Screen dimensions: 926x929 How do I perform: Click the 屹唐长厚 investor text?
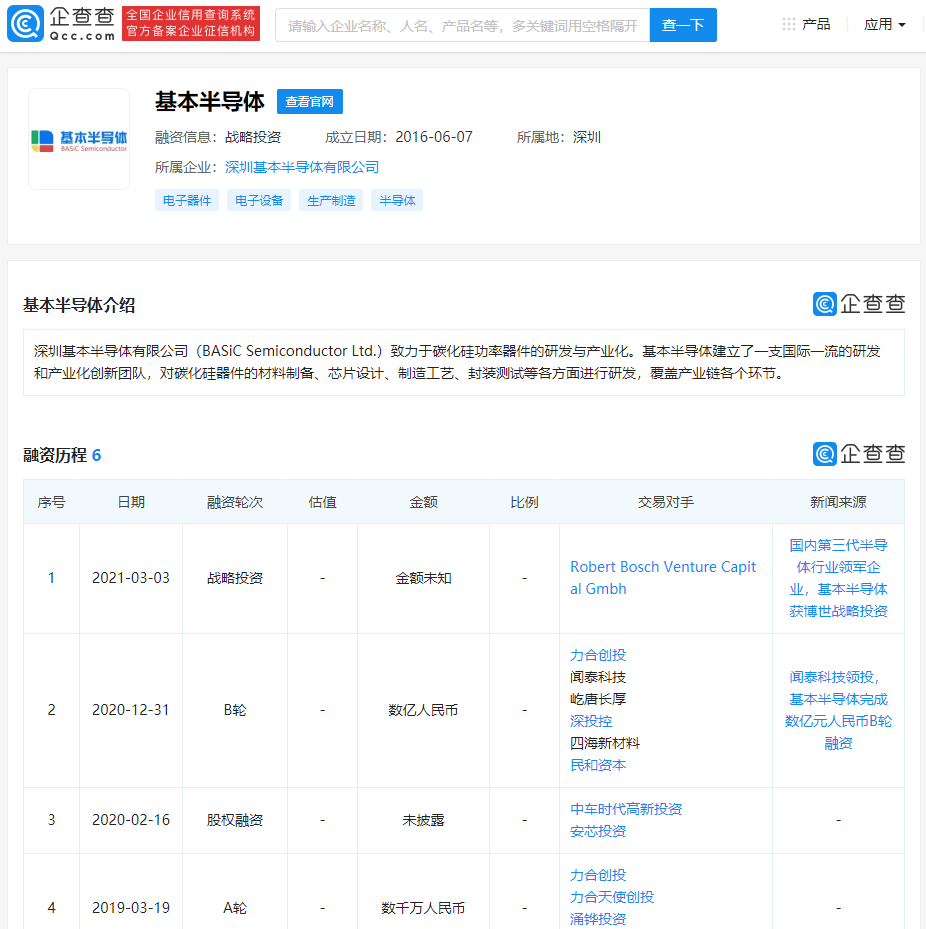tap(598, 699)
